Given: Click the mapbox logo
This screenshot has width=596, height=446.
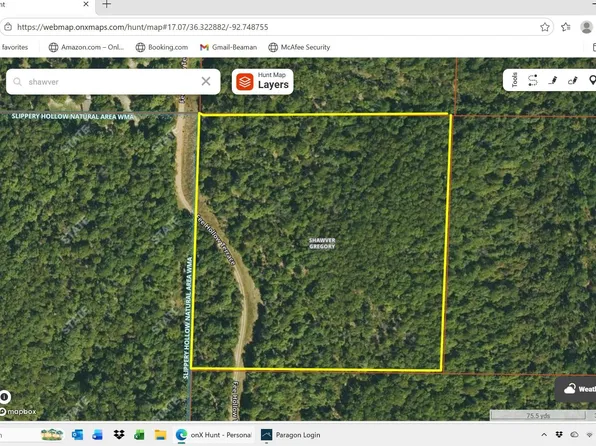Looking at the screenshot, I should point(18,411).
